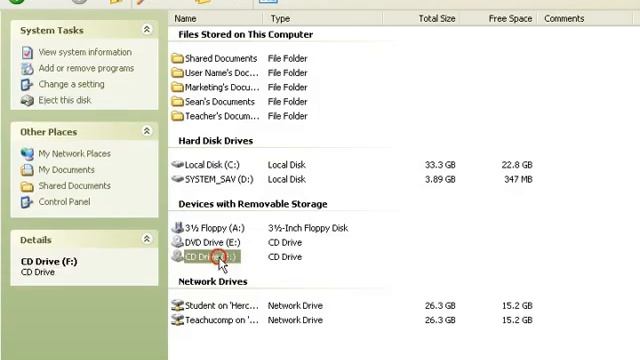Click the View system information icon
This screenshot has height=360, width=640.
pos(27,53)
